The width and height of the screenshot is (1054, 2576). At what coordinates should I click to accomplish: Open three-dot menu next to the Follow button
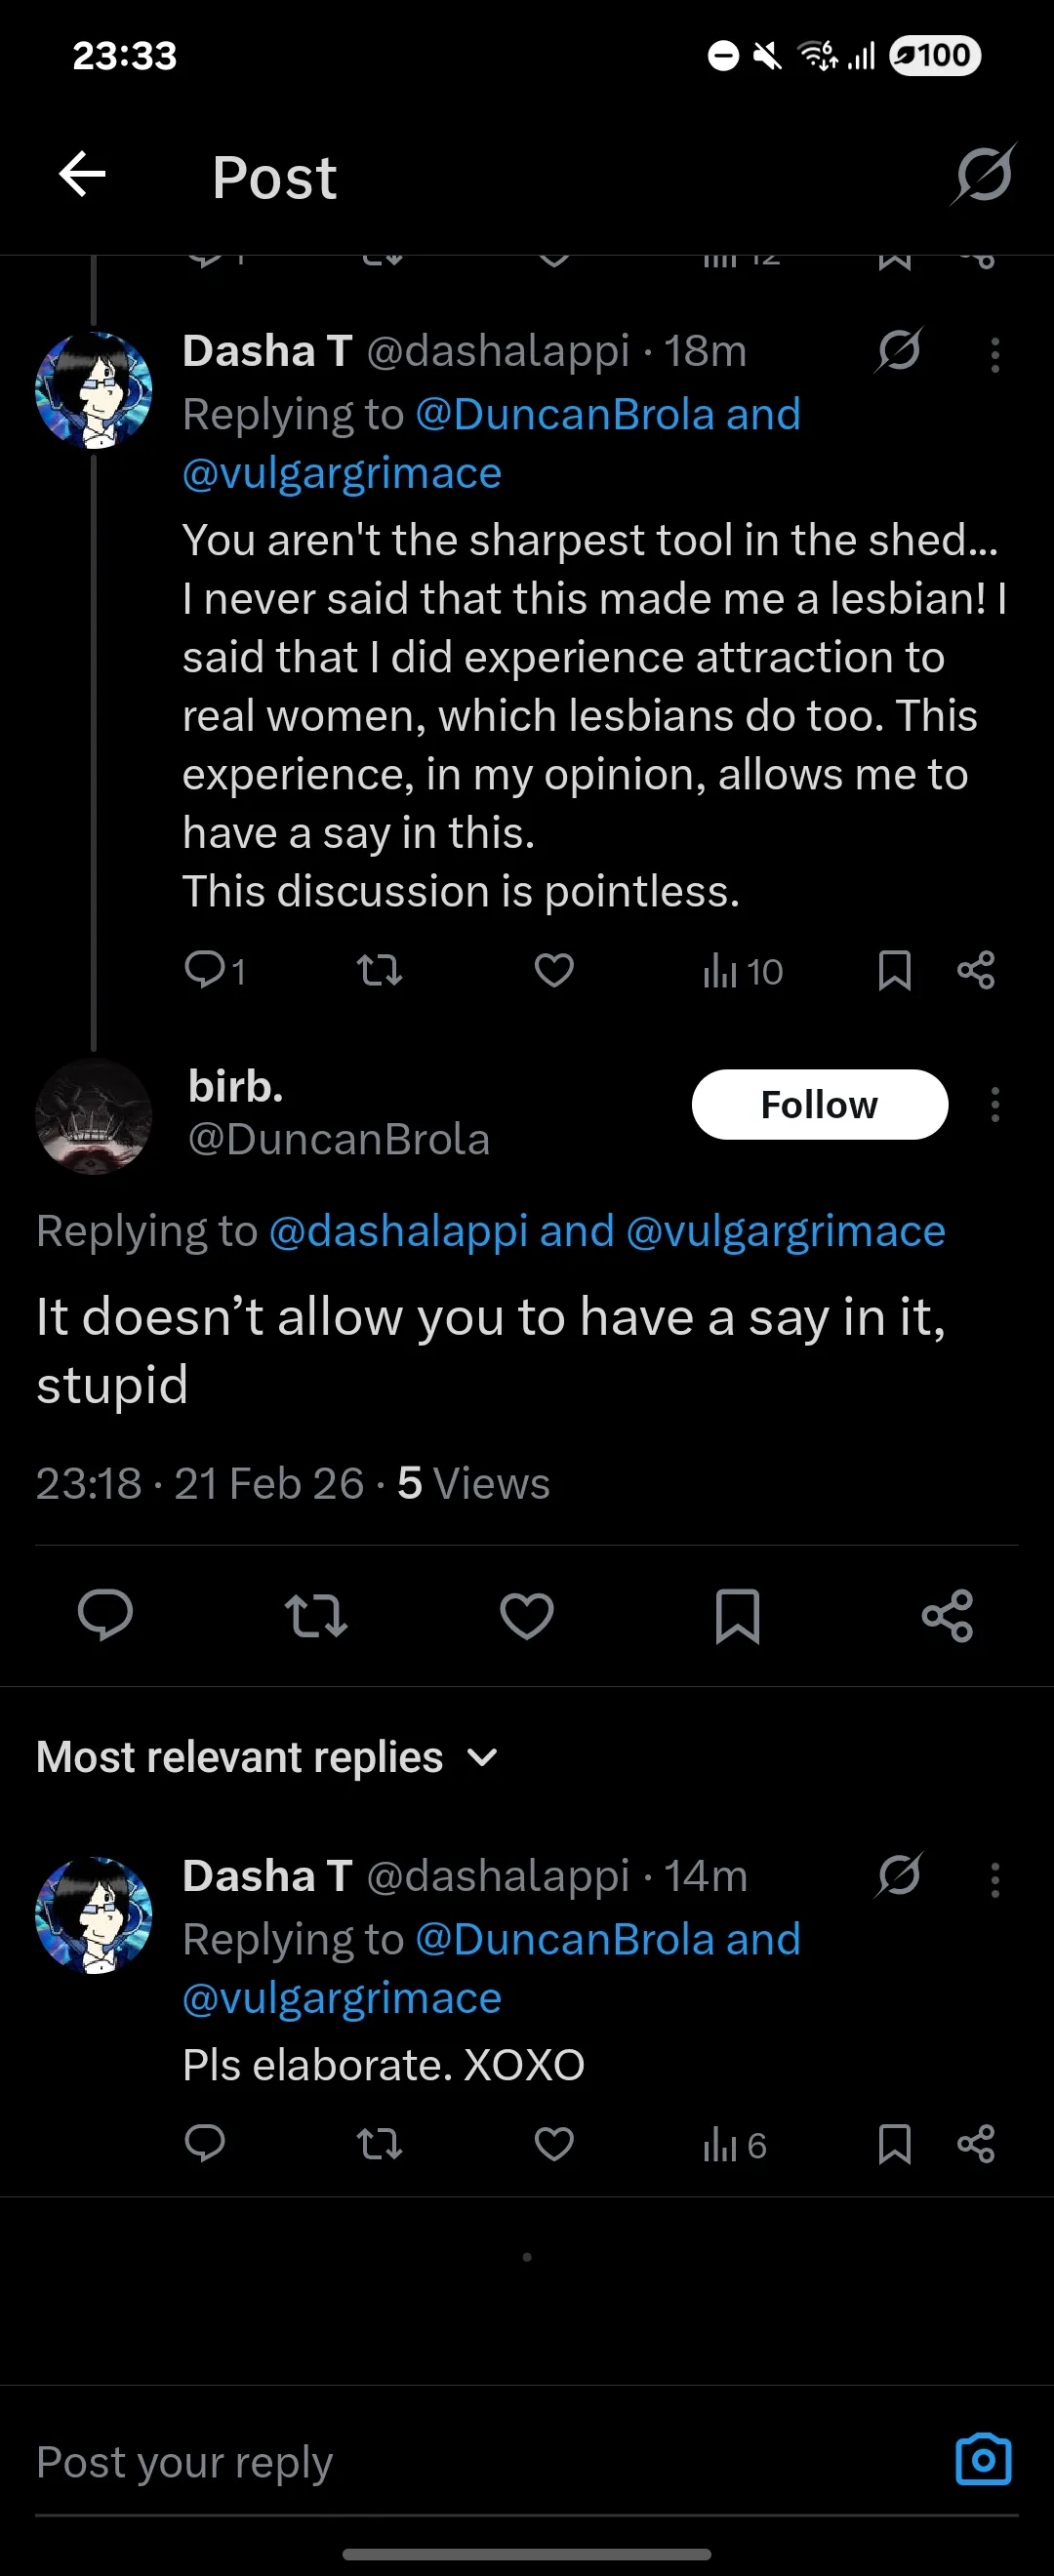tap(994, 1105)
